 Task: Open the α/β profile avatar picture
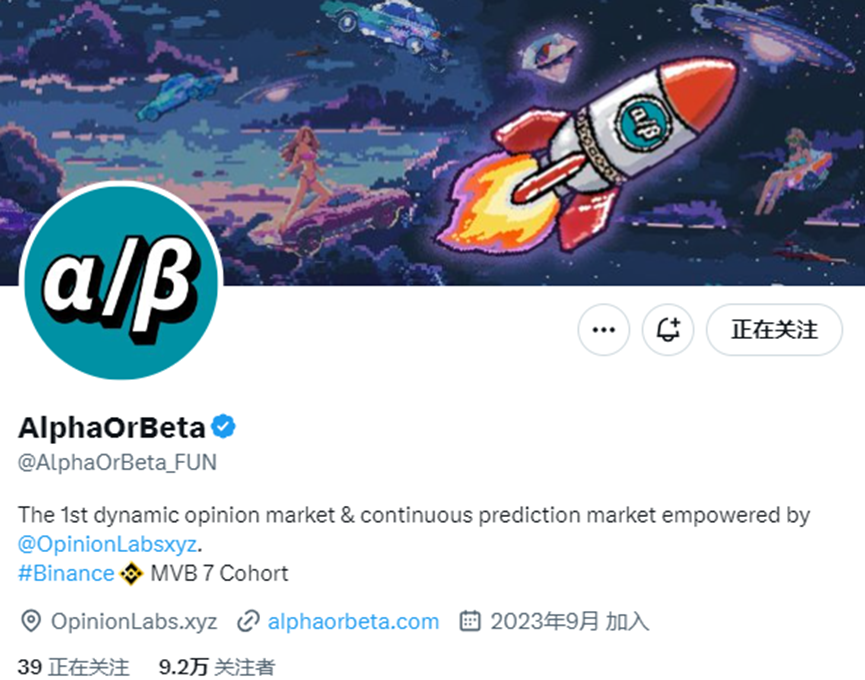(x=121, y=281)
